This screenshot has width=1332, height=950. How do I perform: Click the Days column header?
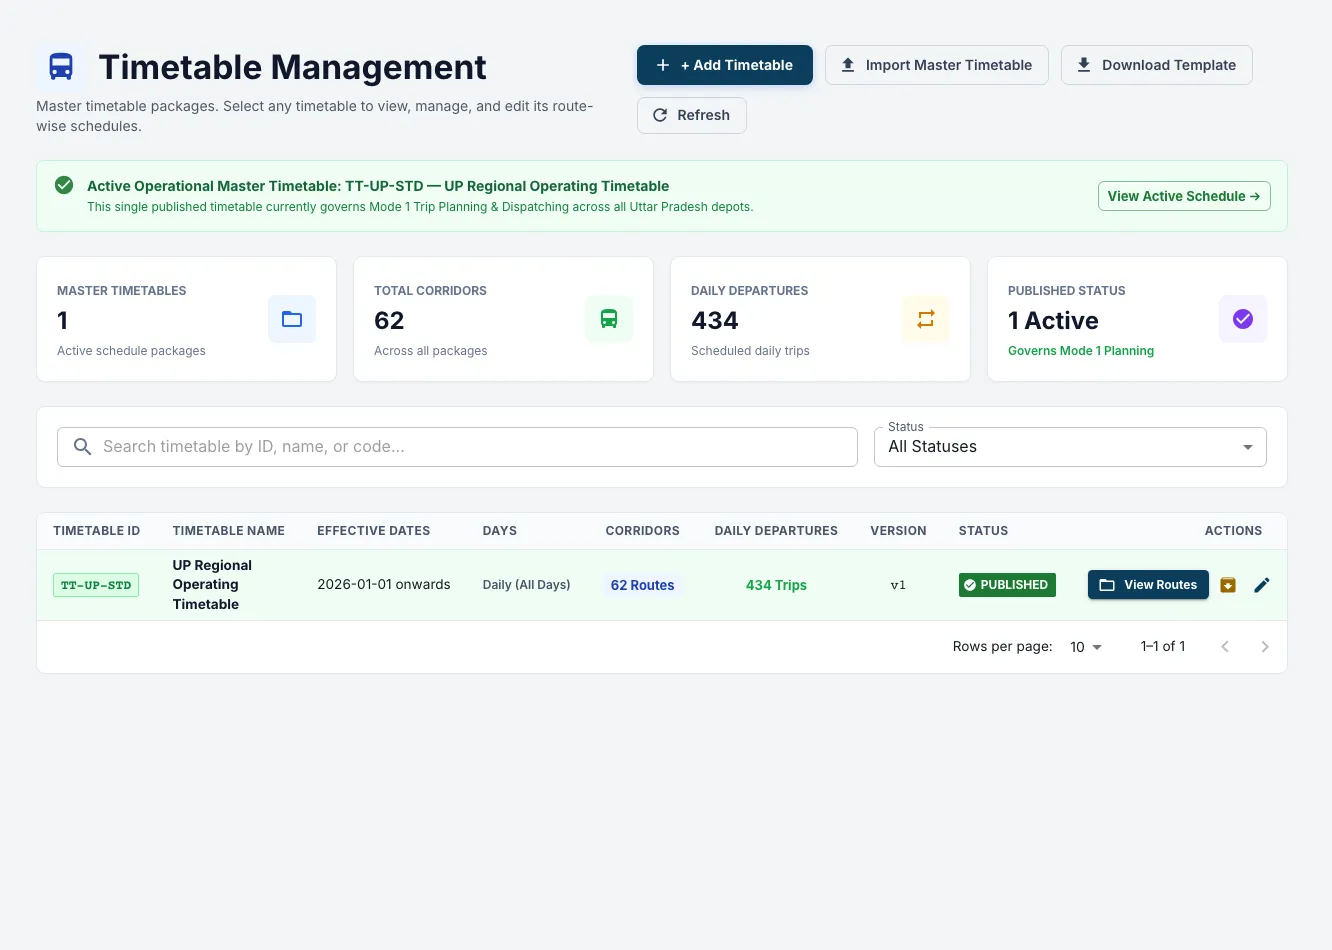(500, 531)
